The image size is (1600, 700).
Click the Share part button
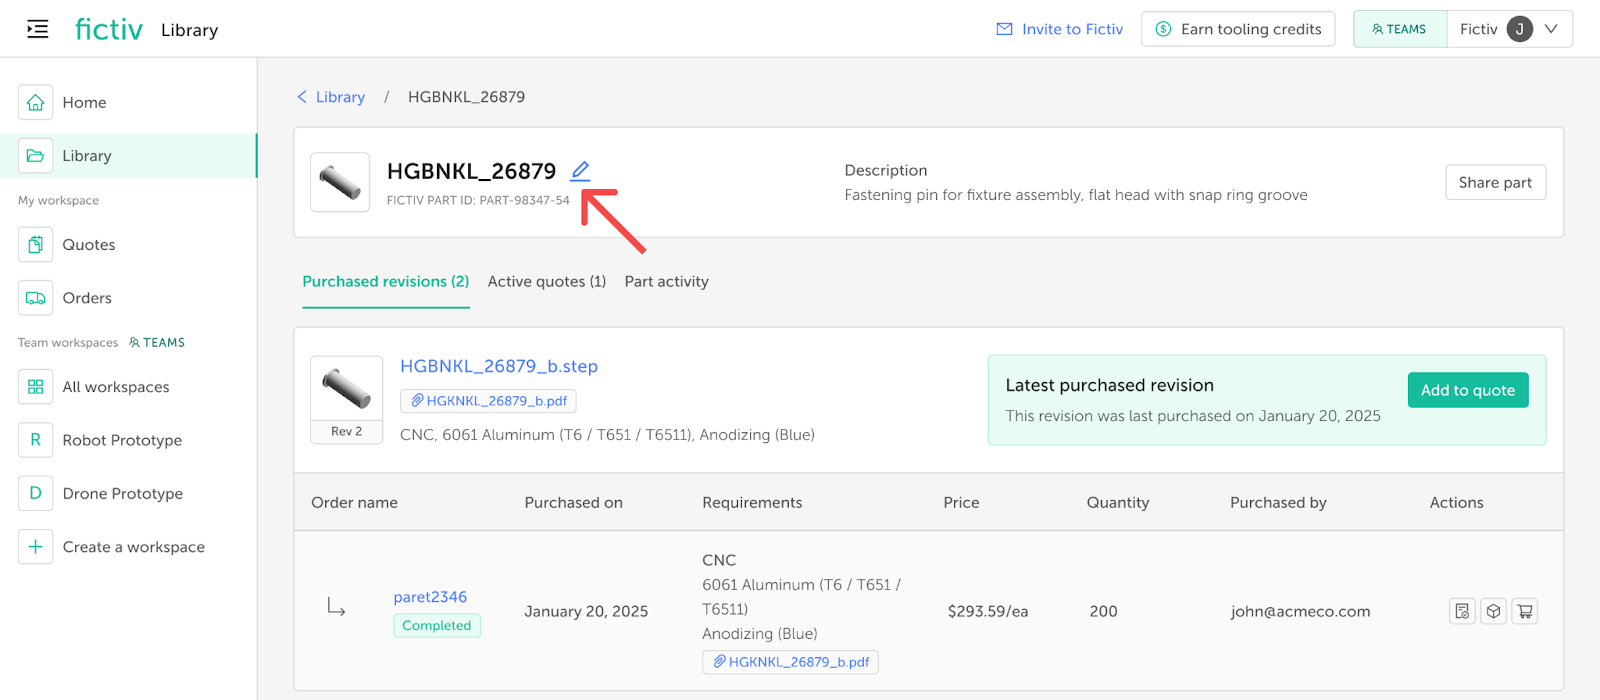tap(1495, 182)
